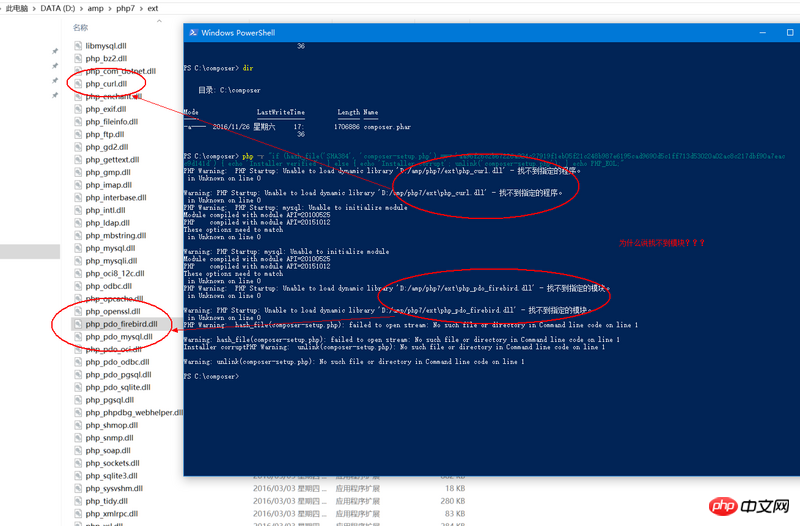
Task: Select the php_pdo_mysql.dll file name
Action: coord(119,337)
